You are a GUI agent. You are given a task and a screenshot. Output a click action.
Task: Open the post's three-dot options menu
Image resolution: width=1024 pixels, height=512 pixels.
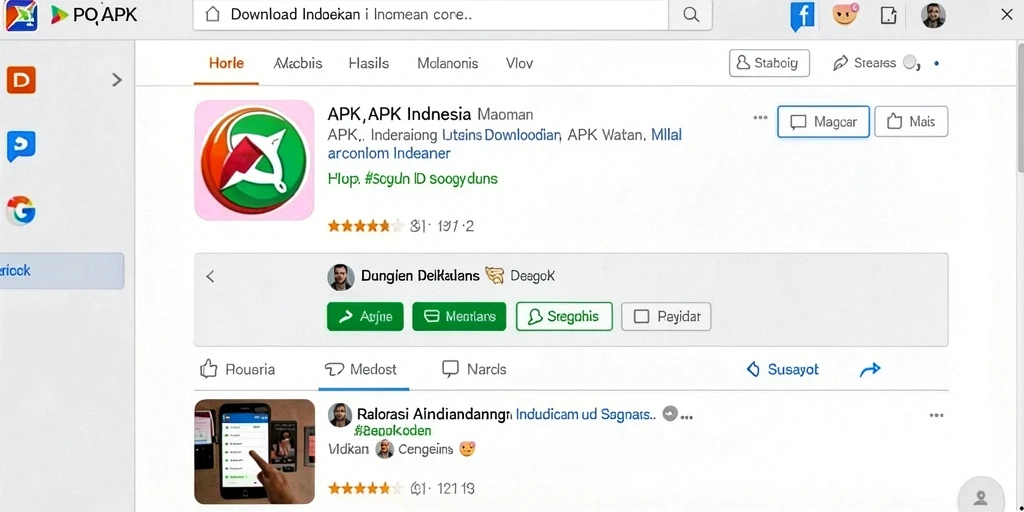click(x=936, y=415)
